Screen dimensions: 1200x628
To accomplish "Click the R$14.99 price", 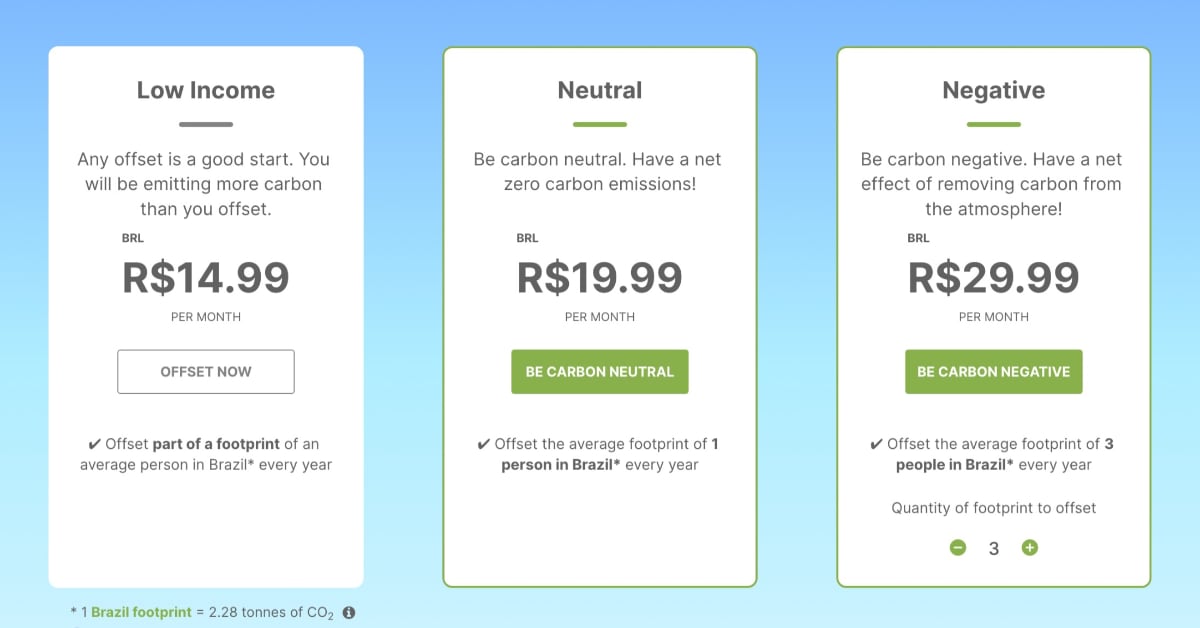I will tap(206, 277).
